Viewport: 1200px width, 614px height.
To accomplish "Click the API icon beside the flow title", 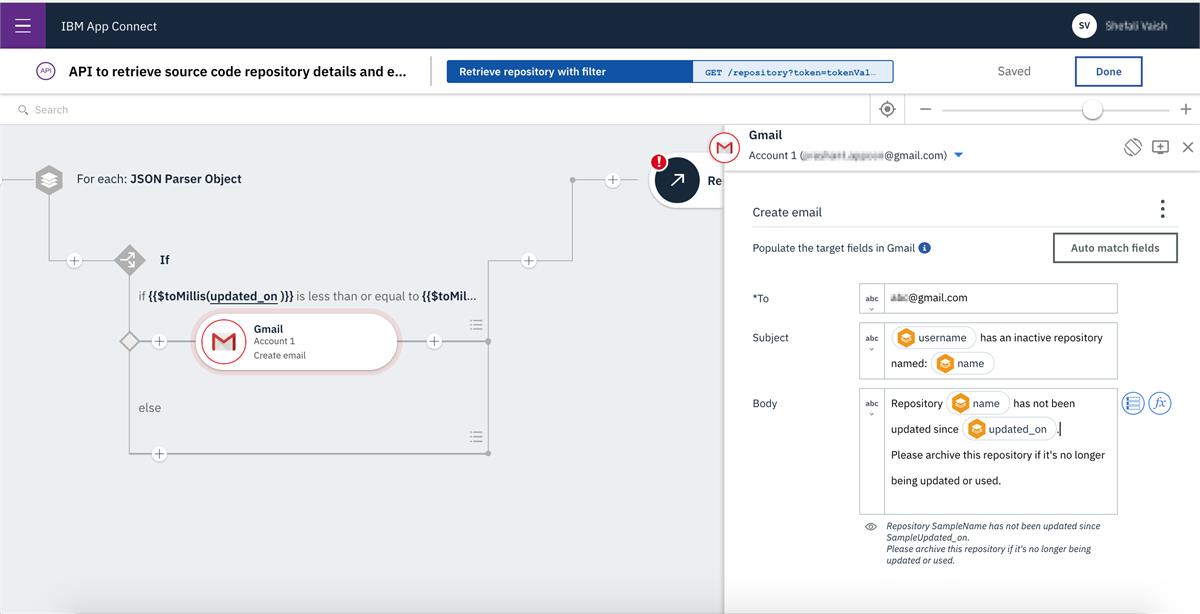I will tap(46, 71).
